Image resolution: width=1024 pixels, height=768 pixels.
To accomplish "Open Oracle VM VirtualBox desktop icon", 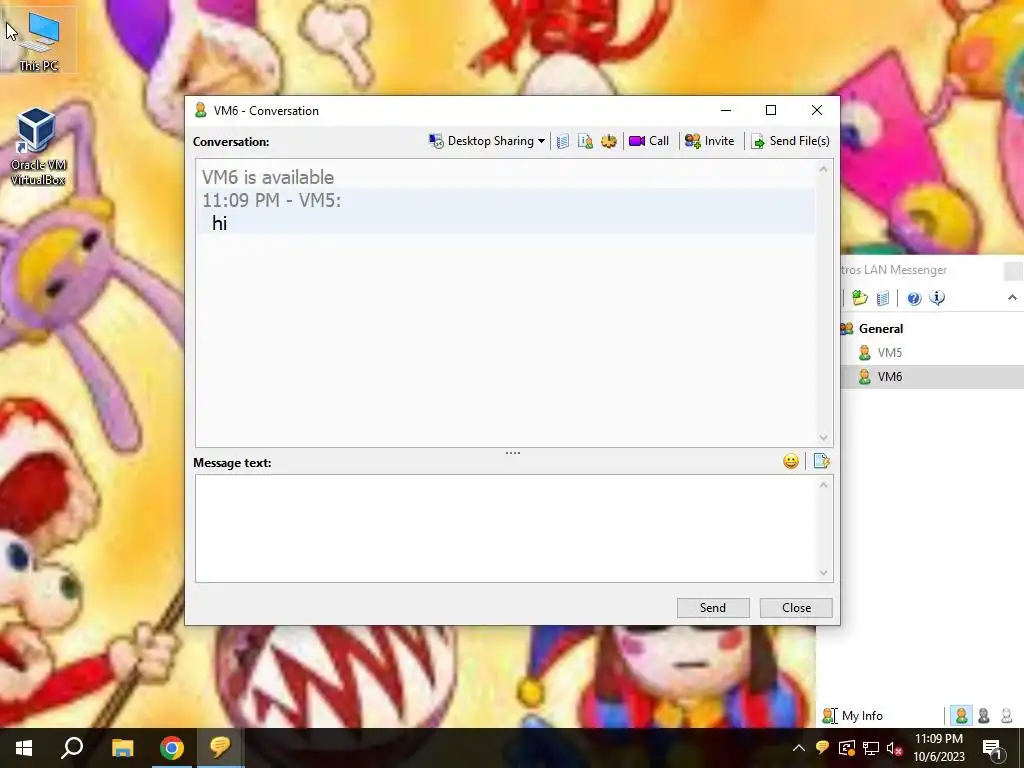I will (38, 147).
